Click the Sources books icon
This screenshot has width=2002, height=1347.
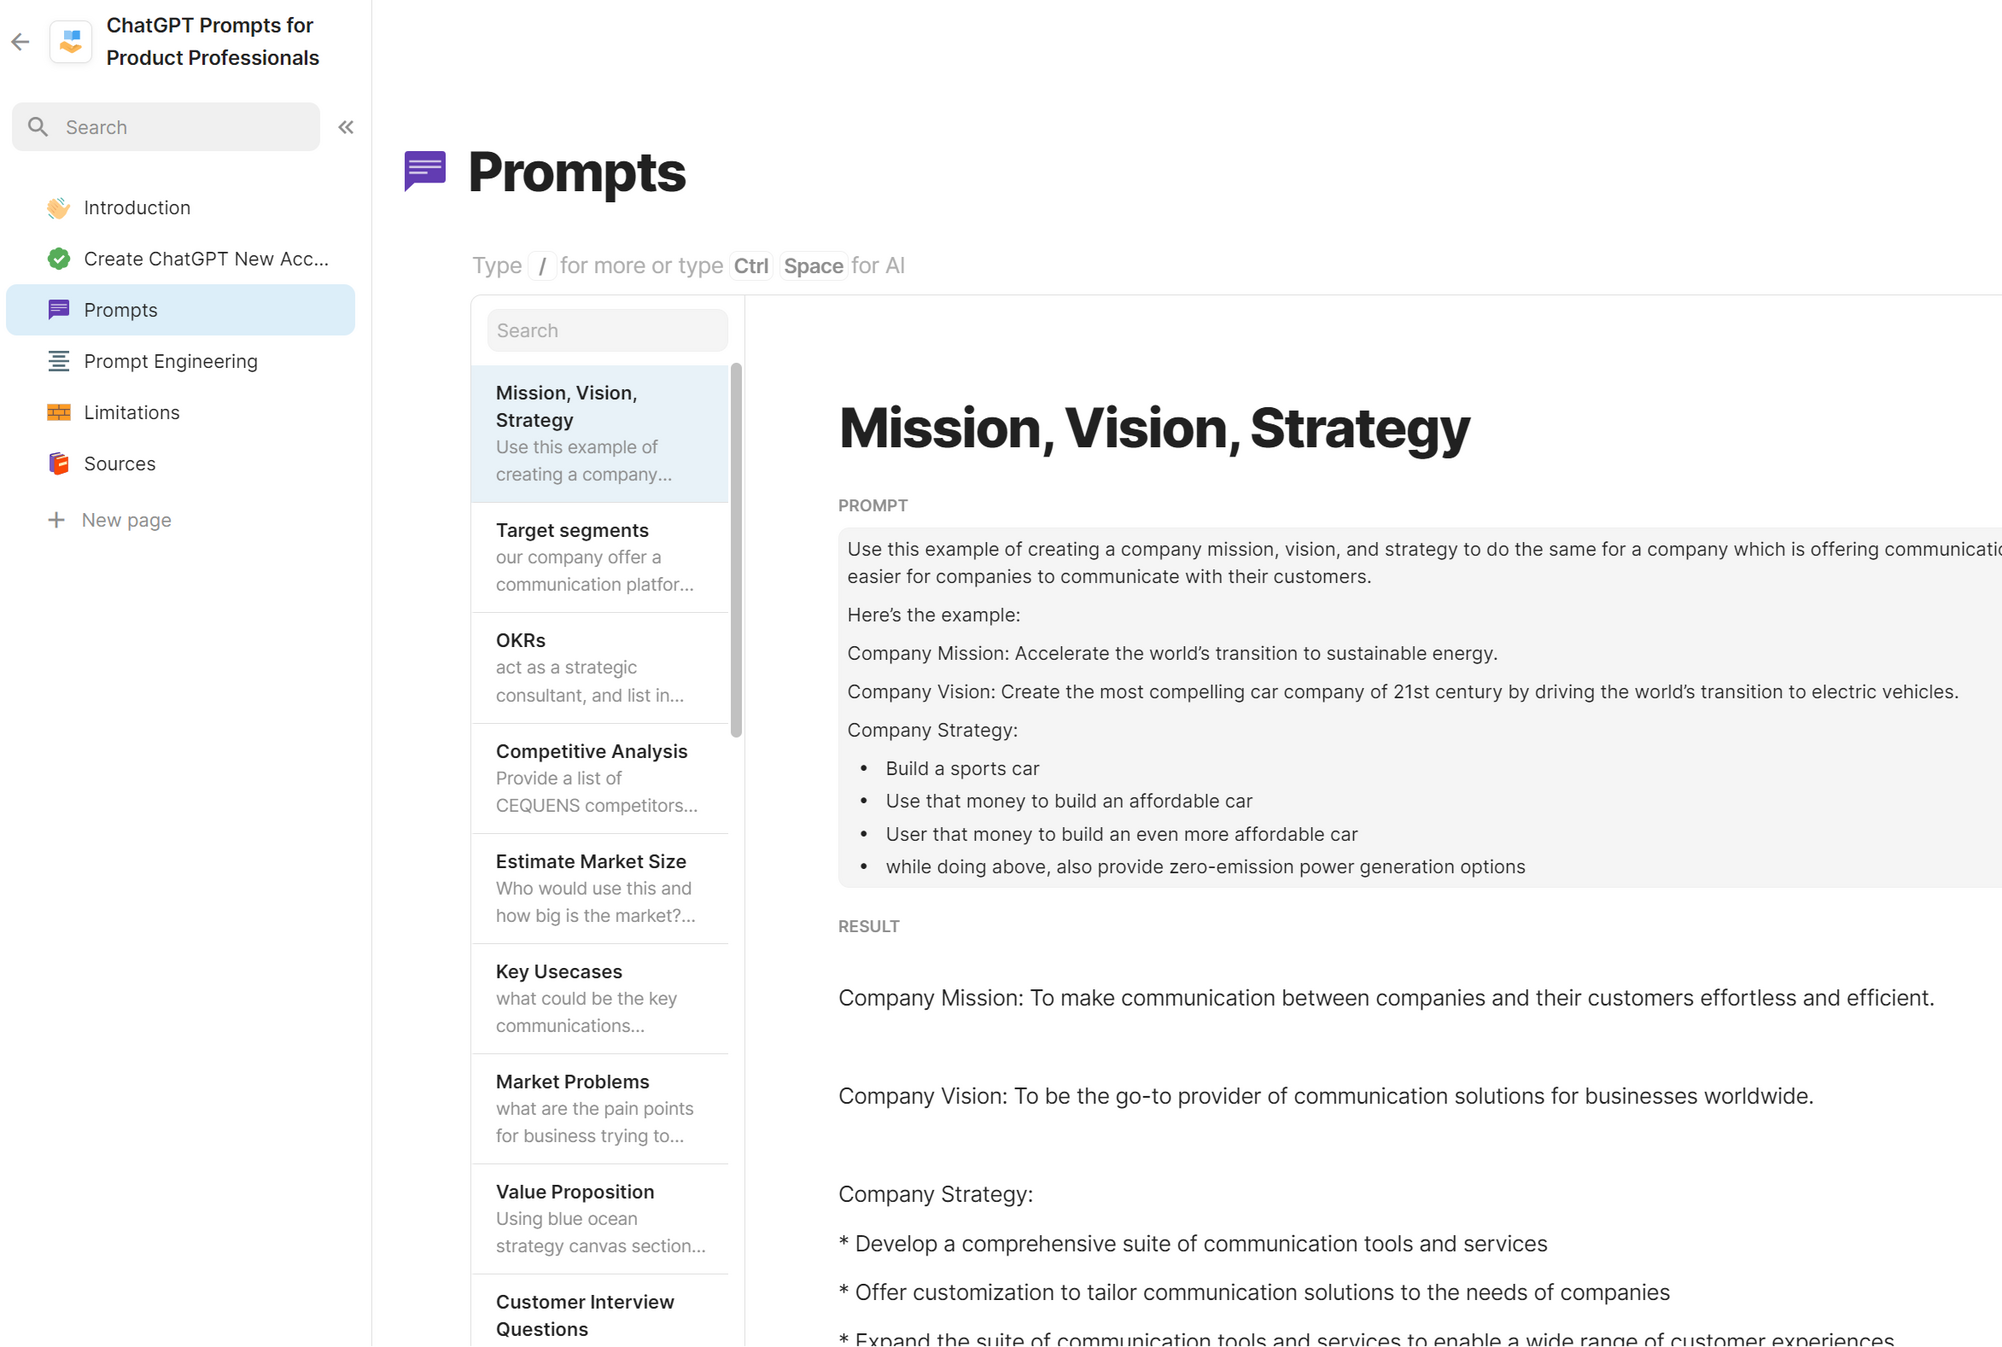pyautogui.click(x=59, y=464)
